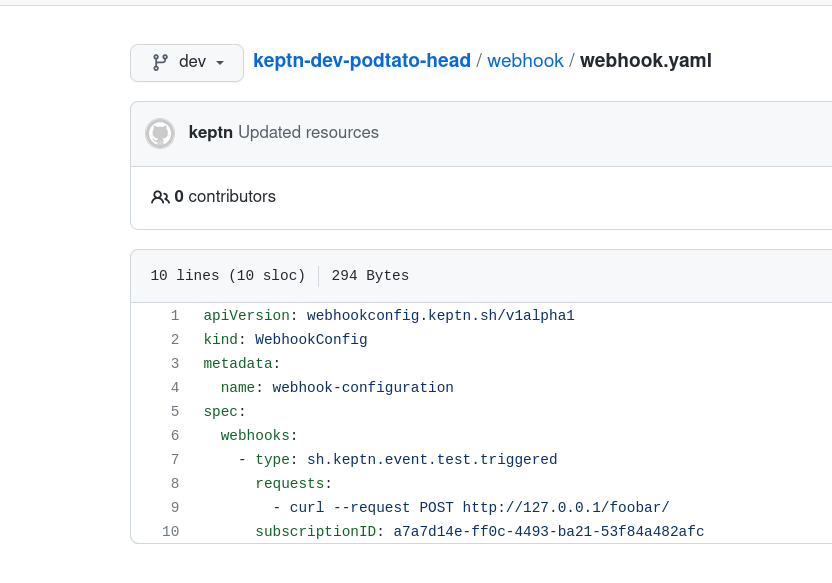Select the dev branch button
The image size is (832, 583).
(186, 62)
